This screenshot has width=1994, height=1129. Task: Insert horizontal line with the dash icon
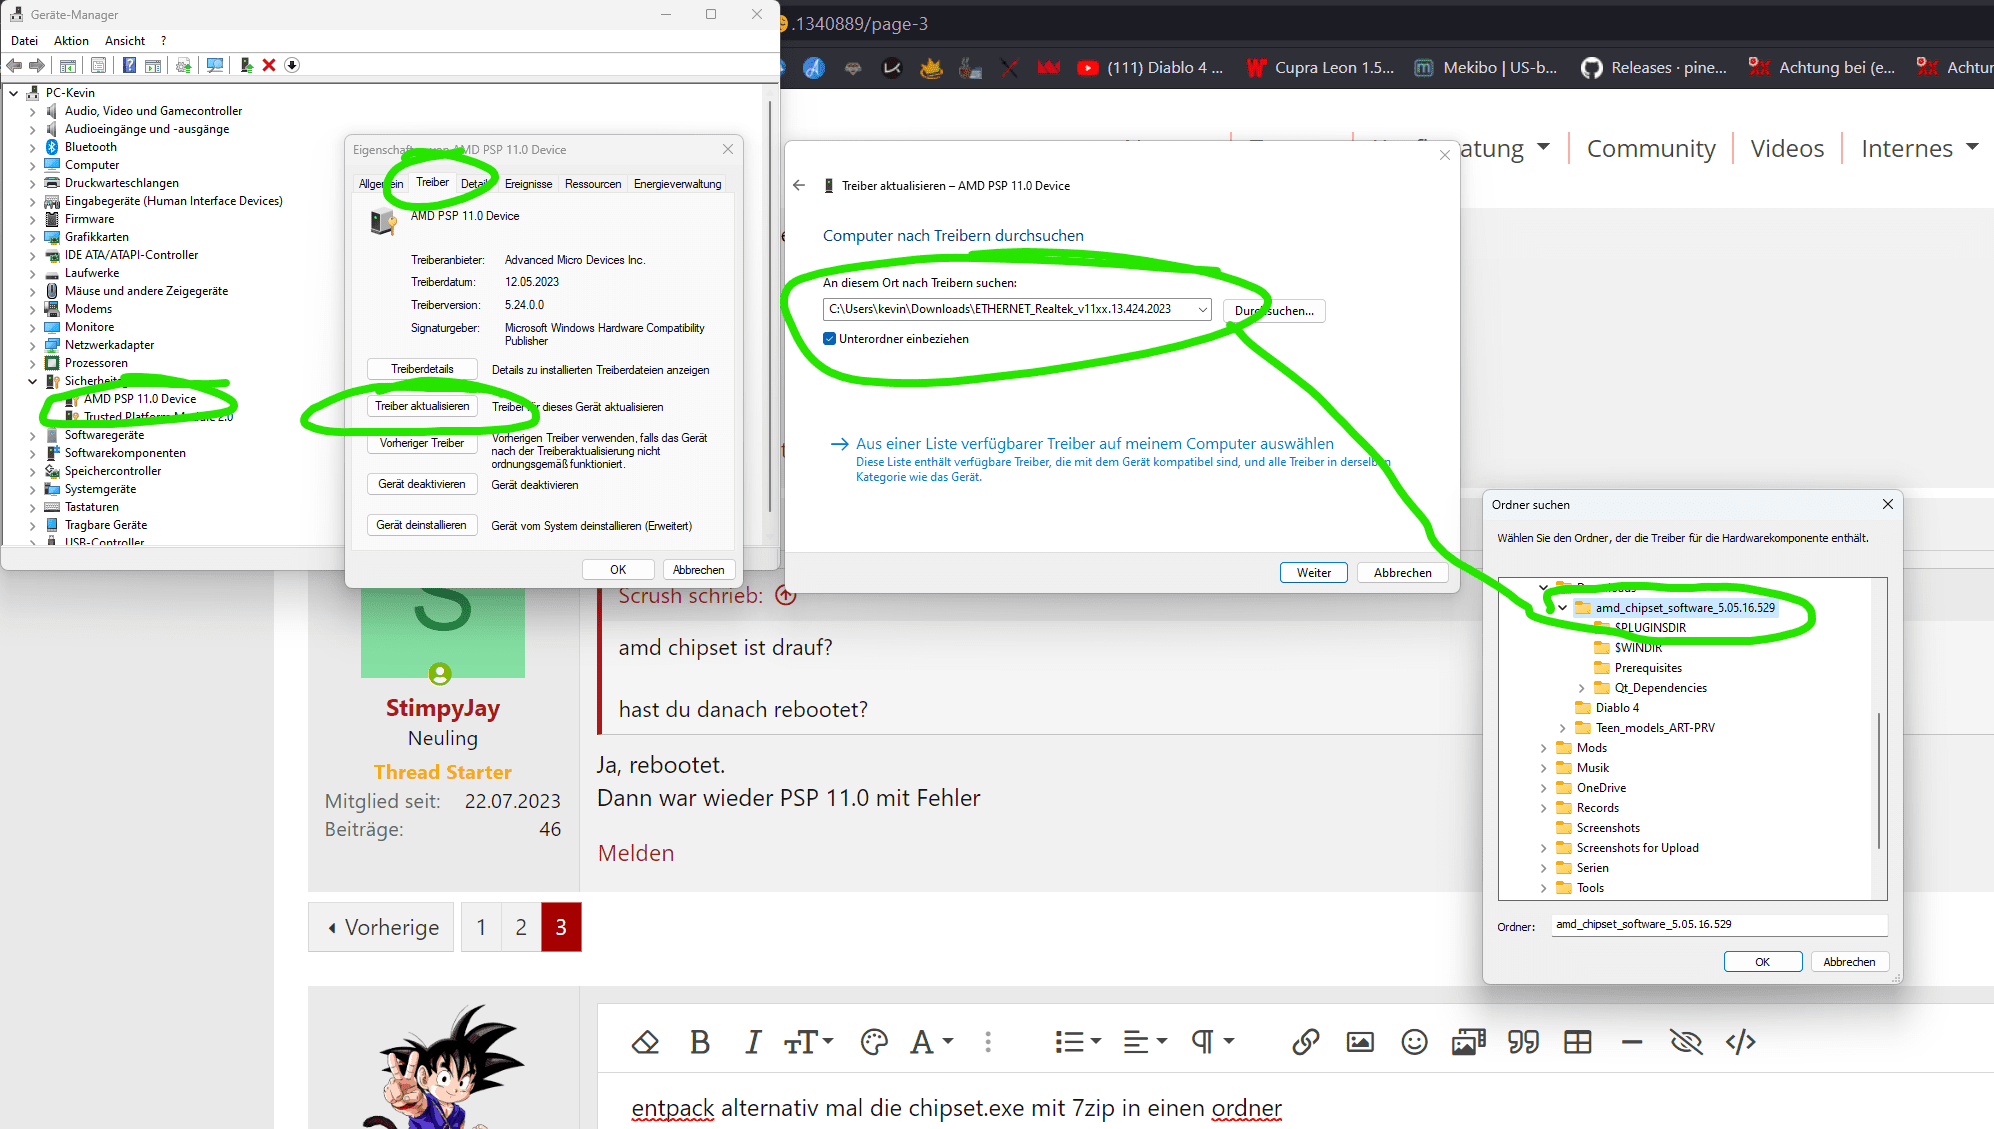[1632, 1042]
